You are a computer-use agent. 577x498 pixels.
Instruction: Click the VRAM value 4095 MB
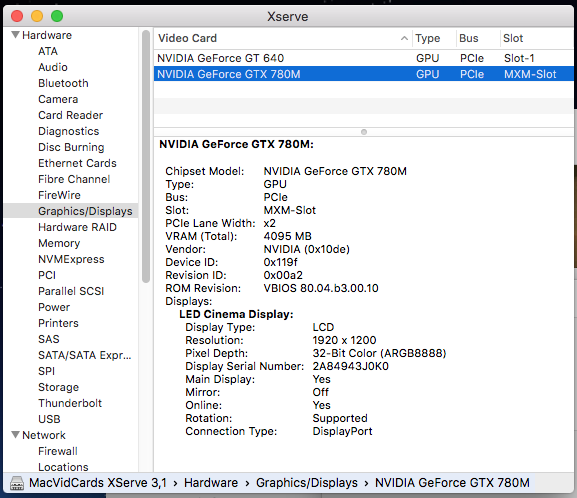click(287, 236)
